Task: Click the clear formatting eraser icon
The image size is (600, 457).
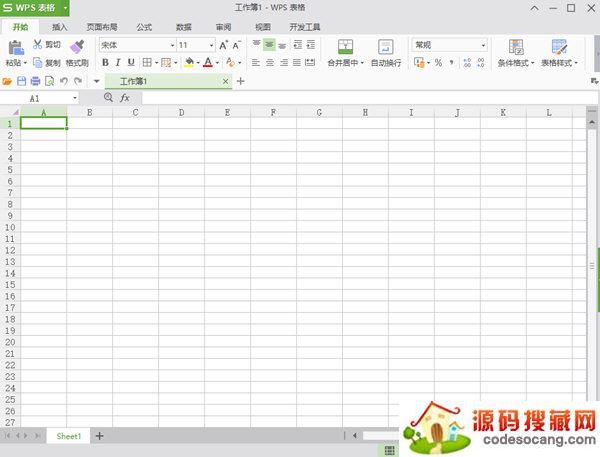Action: click(230, 62)
